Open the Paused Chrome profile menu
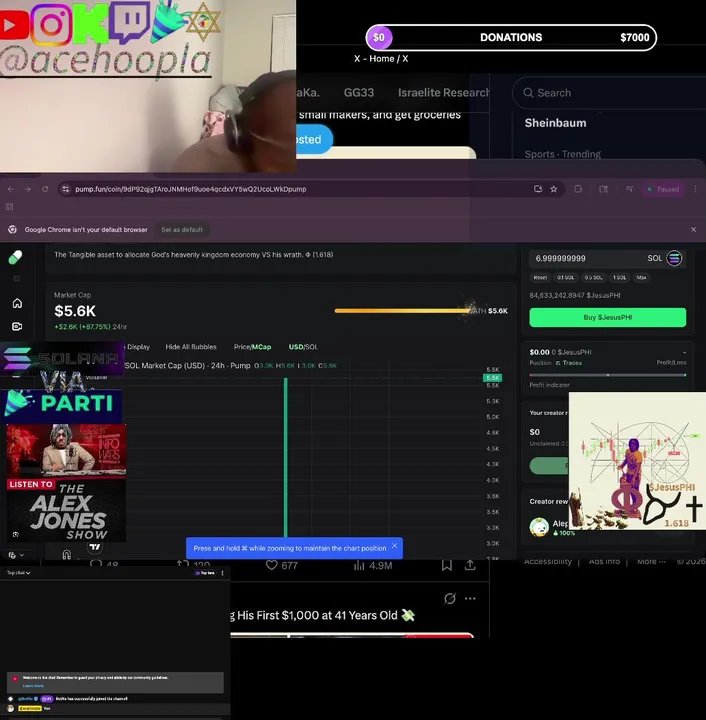This screenshot has height=720, width=706. point(663,189)
